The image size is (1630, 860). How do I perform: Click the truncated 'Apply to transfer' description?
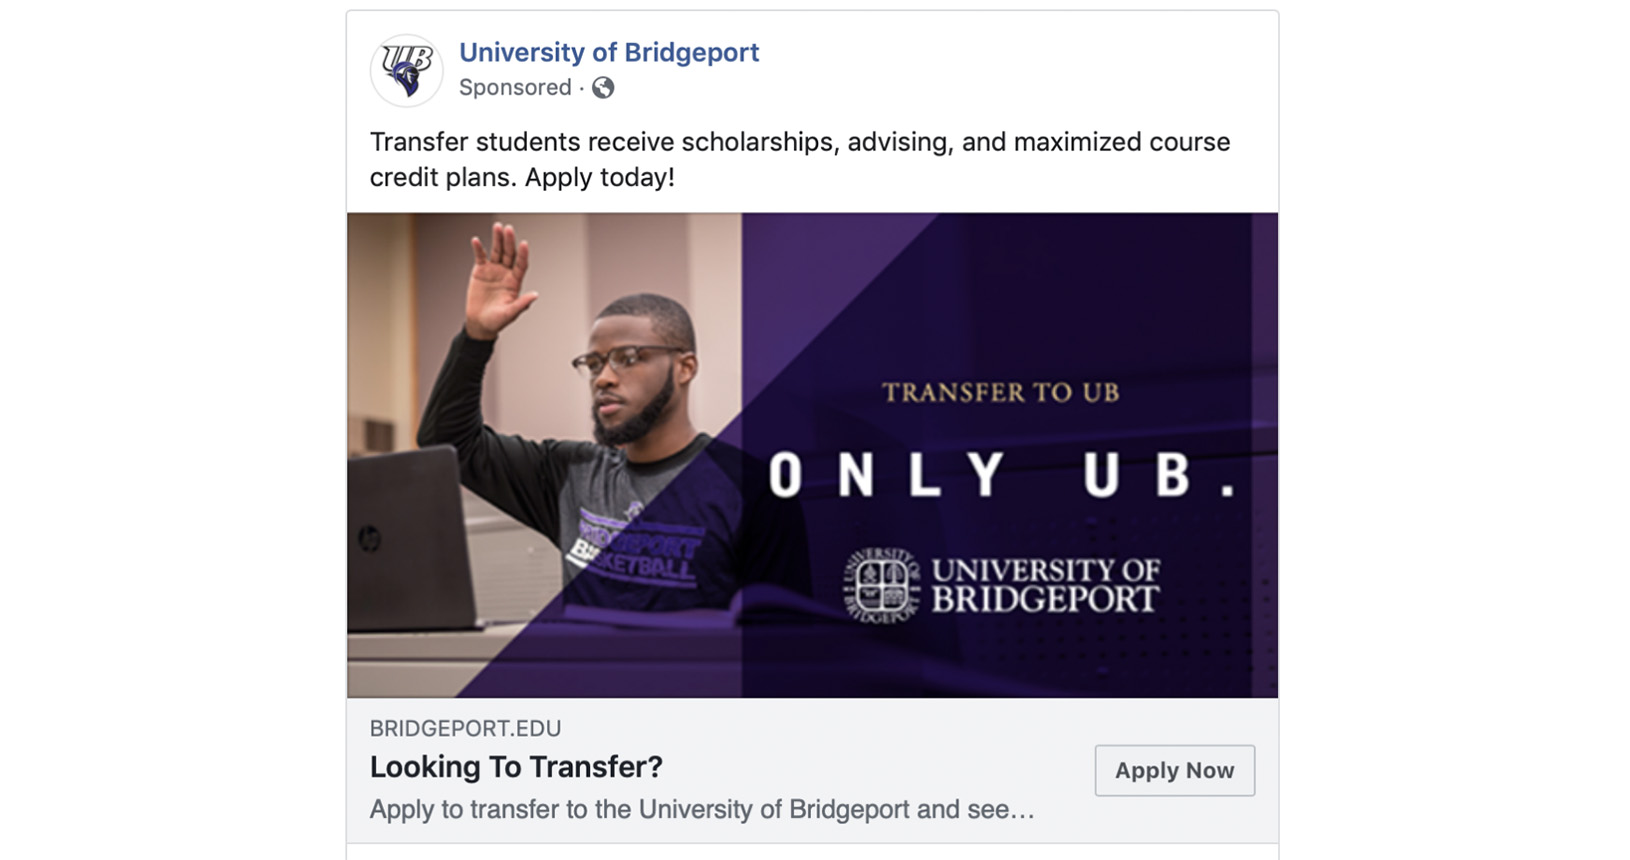(701, 809)
